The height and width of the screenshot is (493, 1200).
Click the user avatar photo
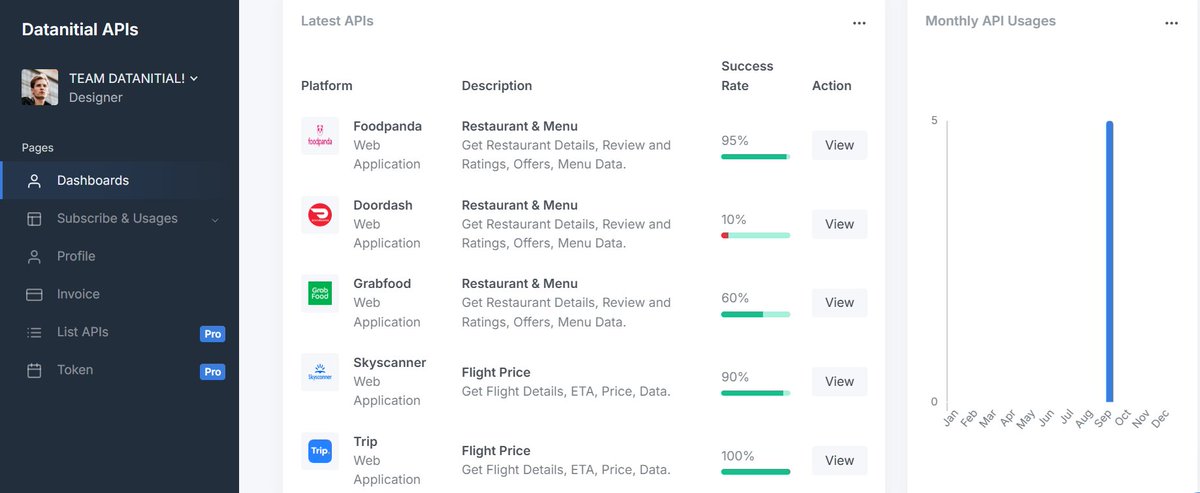(40, 88)
